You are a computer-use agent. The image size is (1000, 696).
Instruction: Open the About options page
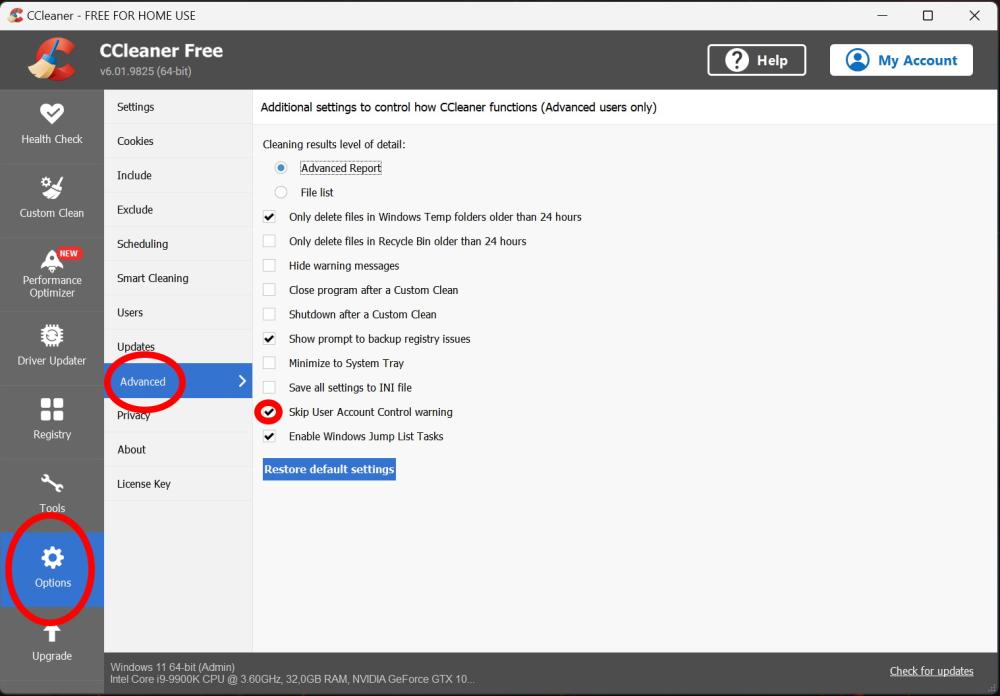click(178, 449)
